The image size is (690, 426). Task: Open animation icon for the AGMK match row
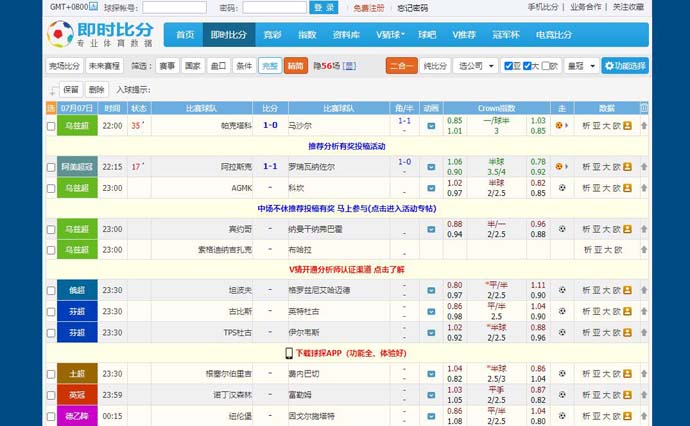(x=431, y=188)
